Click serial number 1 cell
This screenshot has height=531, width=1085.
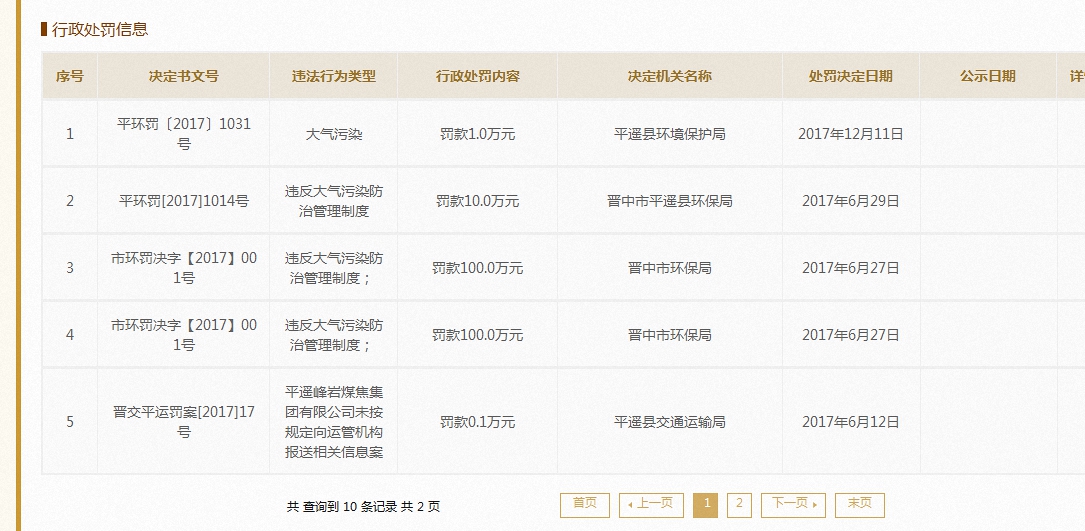pos(70,134)
